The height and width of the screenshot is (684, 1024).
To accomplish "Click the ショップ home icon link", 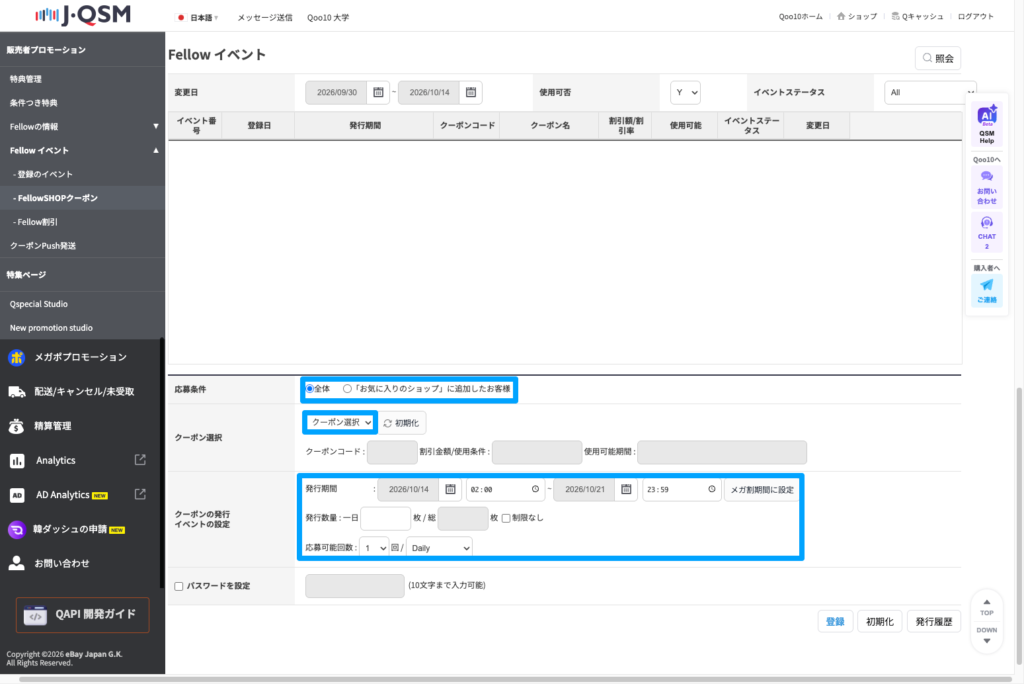I will click(856, 16).
